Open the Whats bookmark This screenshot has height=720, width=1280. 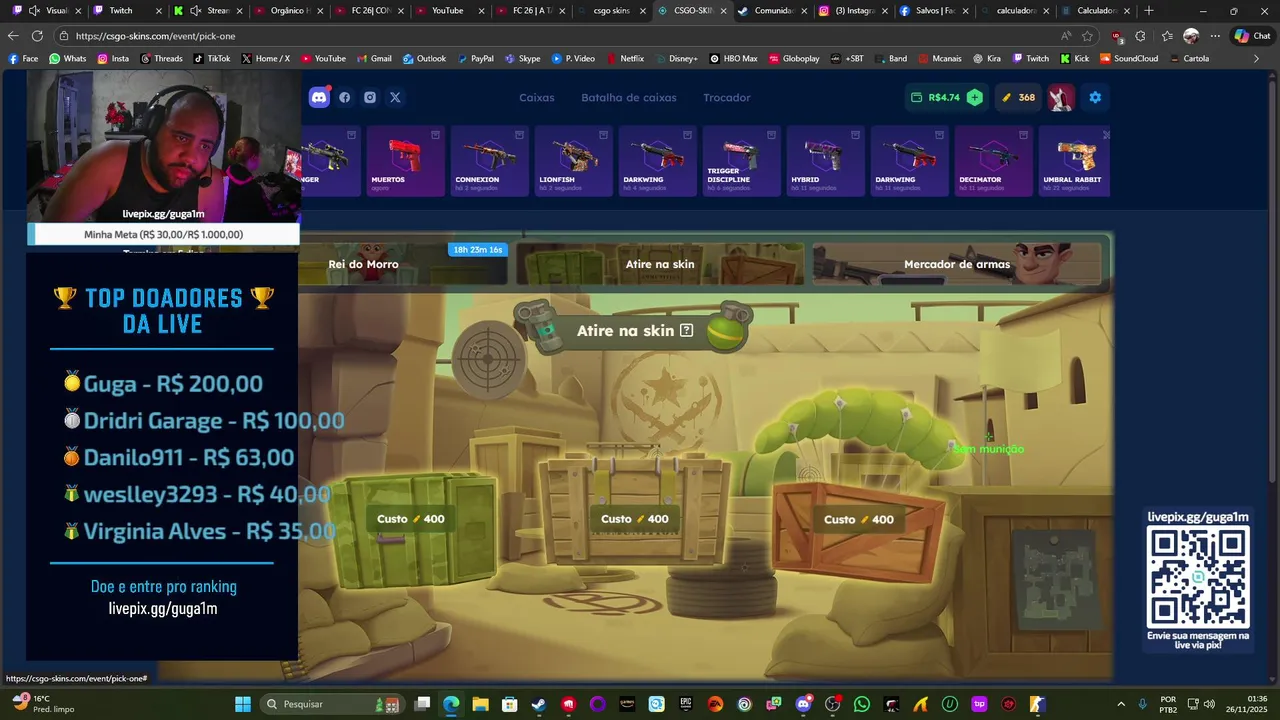tap(68, 58)
